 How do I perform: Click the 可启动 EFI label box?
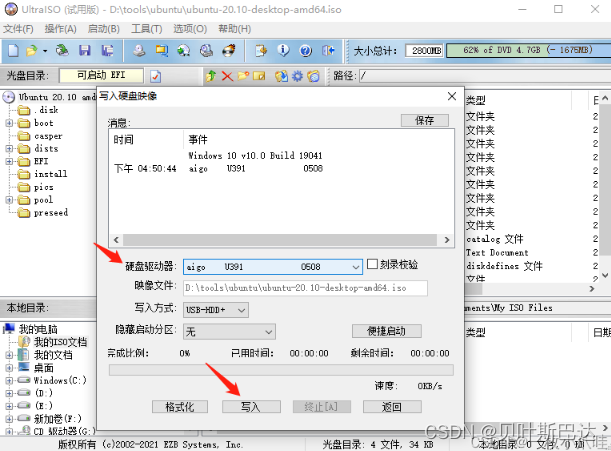coord(101,75)
